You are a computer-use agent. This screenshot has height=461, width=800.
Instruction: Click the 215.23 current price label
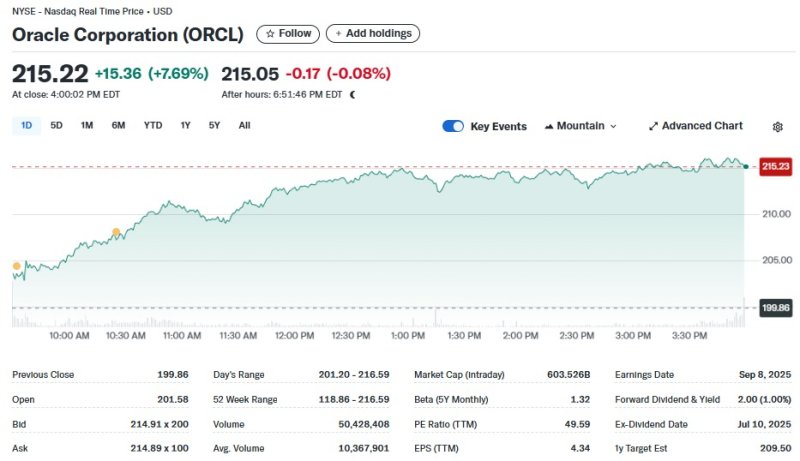[775, 166]
